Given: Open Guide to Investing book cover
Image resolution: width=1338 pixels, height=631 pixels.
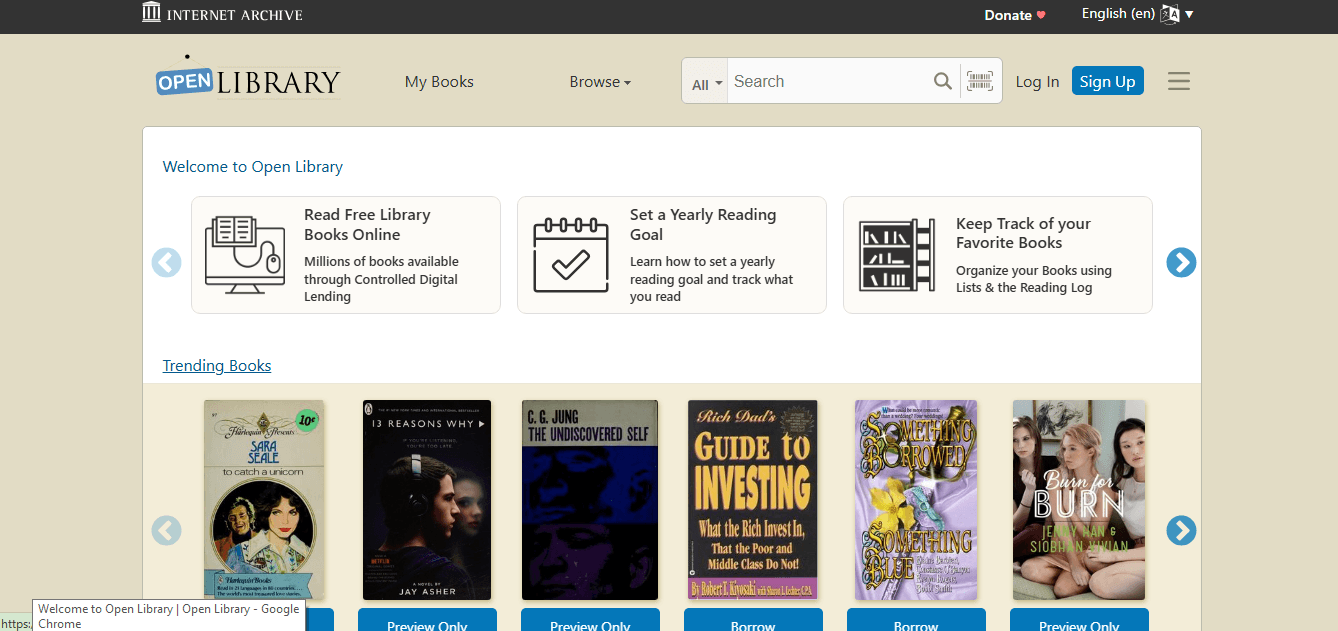Looking at the screenshot, I should pos(753,500).
